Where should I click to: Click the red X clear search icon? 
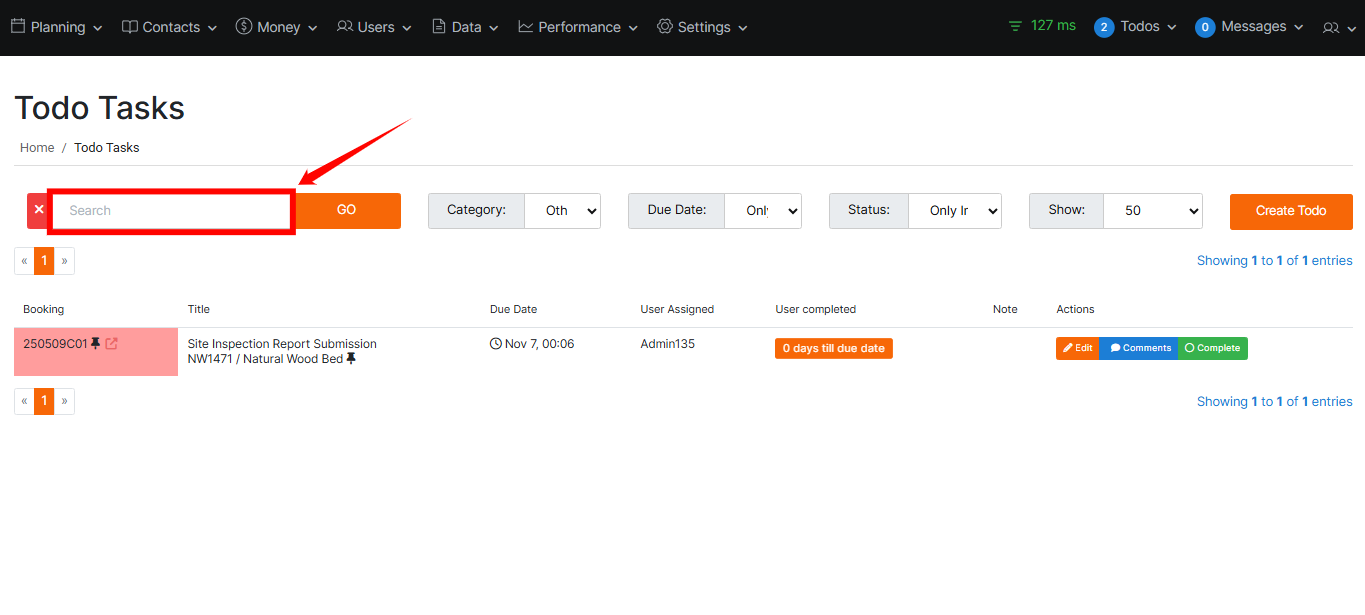[39, 210]
